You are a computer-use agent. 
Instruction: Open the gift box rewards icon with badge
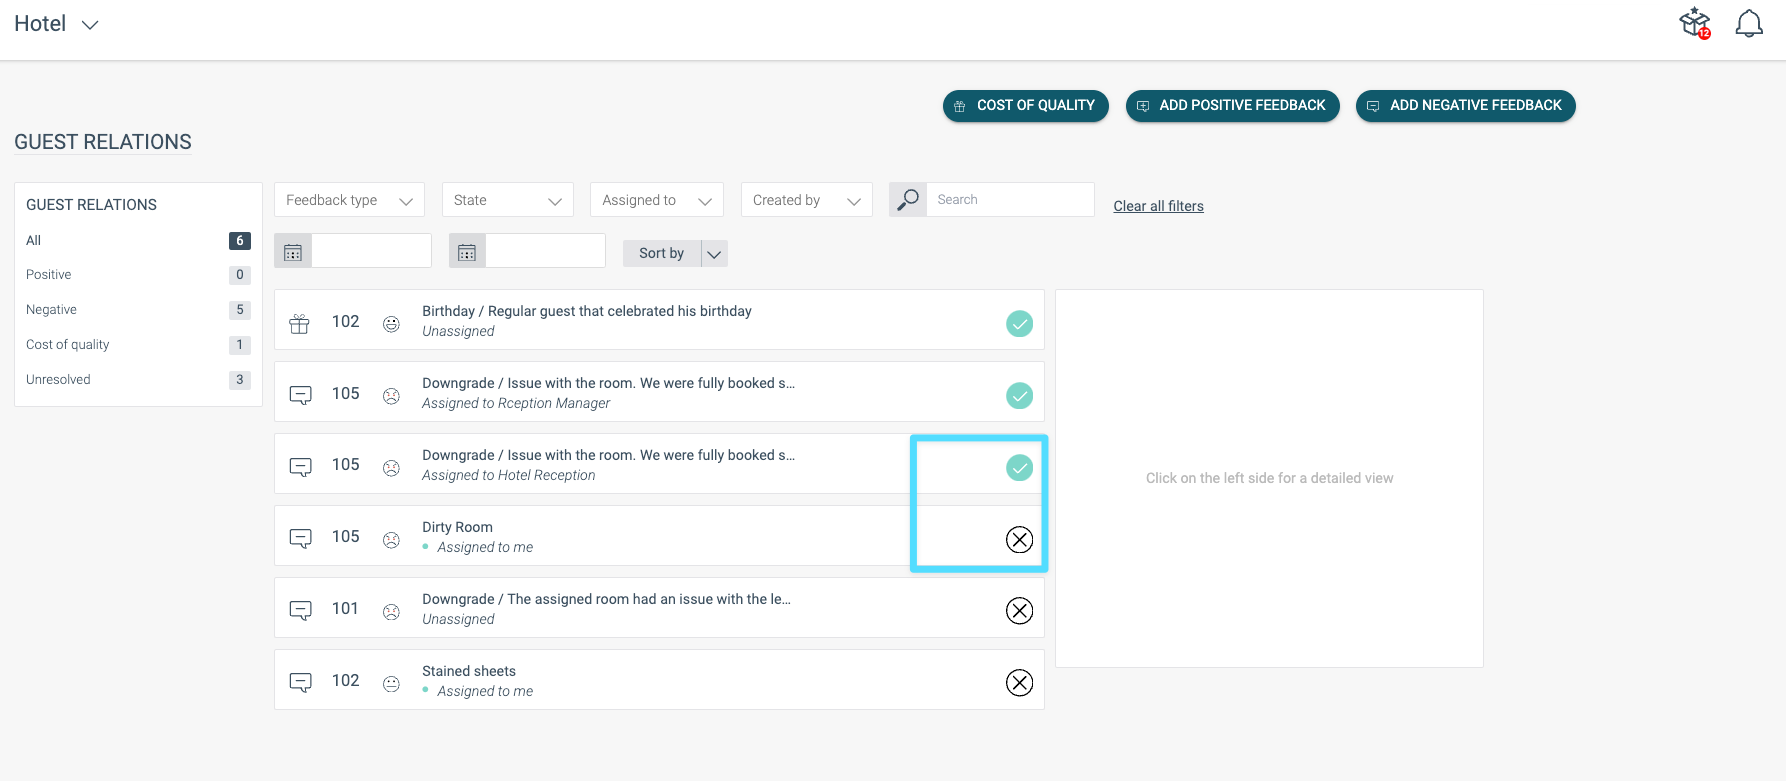coord(1695,23)
